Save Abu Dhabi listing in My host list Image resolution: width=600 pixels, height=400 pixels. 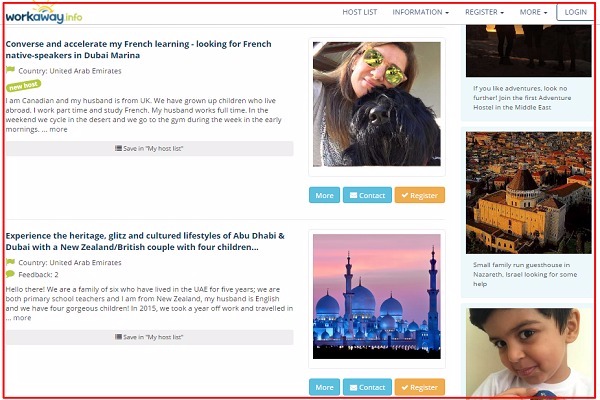[x=150, y=337]
